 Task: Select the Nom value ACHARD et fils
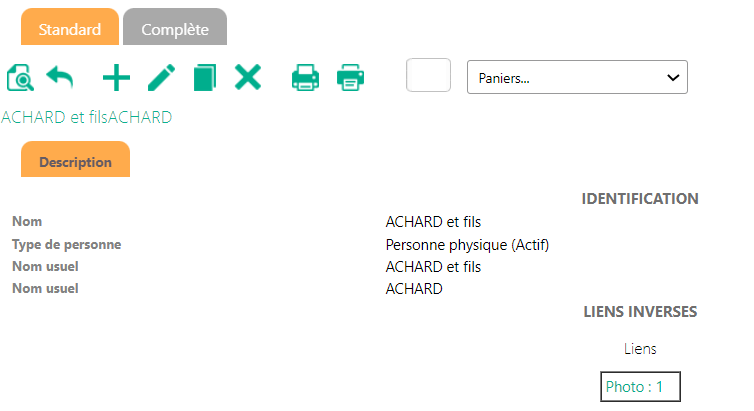tap(433, 222)
